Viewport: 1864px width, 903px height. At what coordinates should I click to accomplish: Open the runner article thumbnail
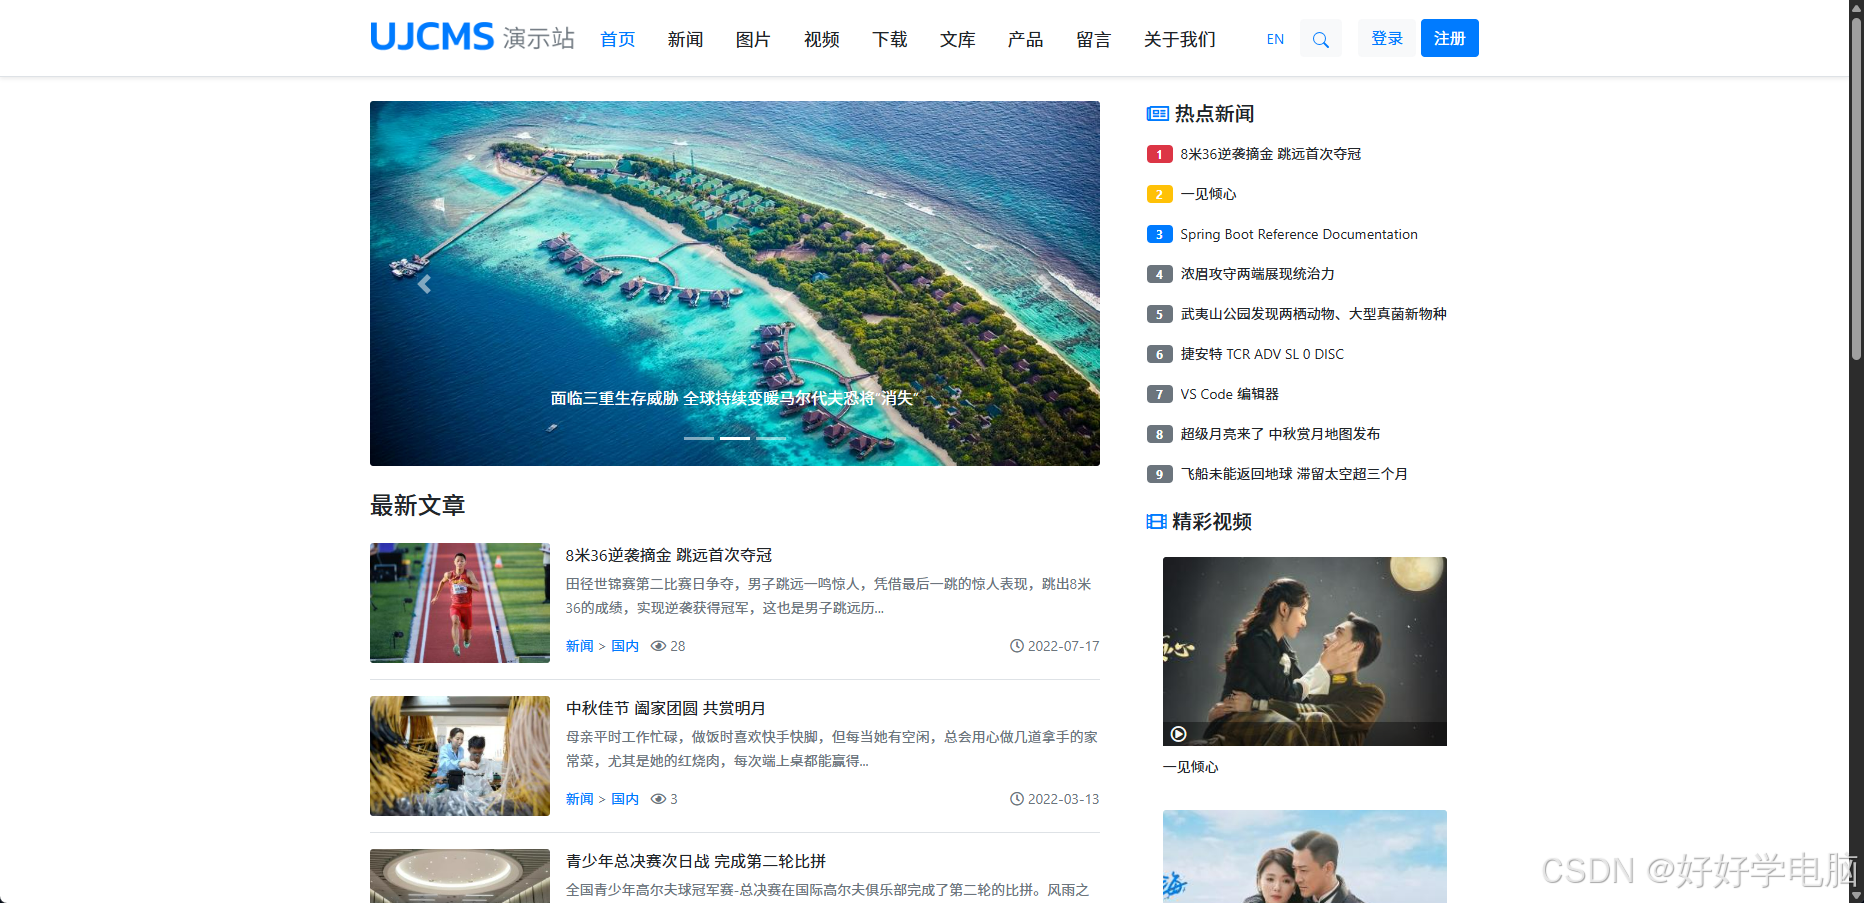click(460, 603)
